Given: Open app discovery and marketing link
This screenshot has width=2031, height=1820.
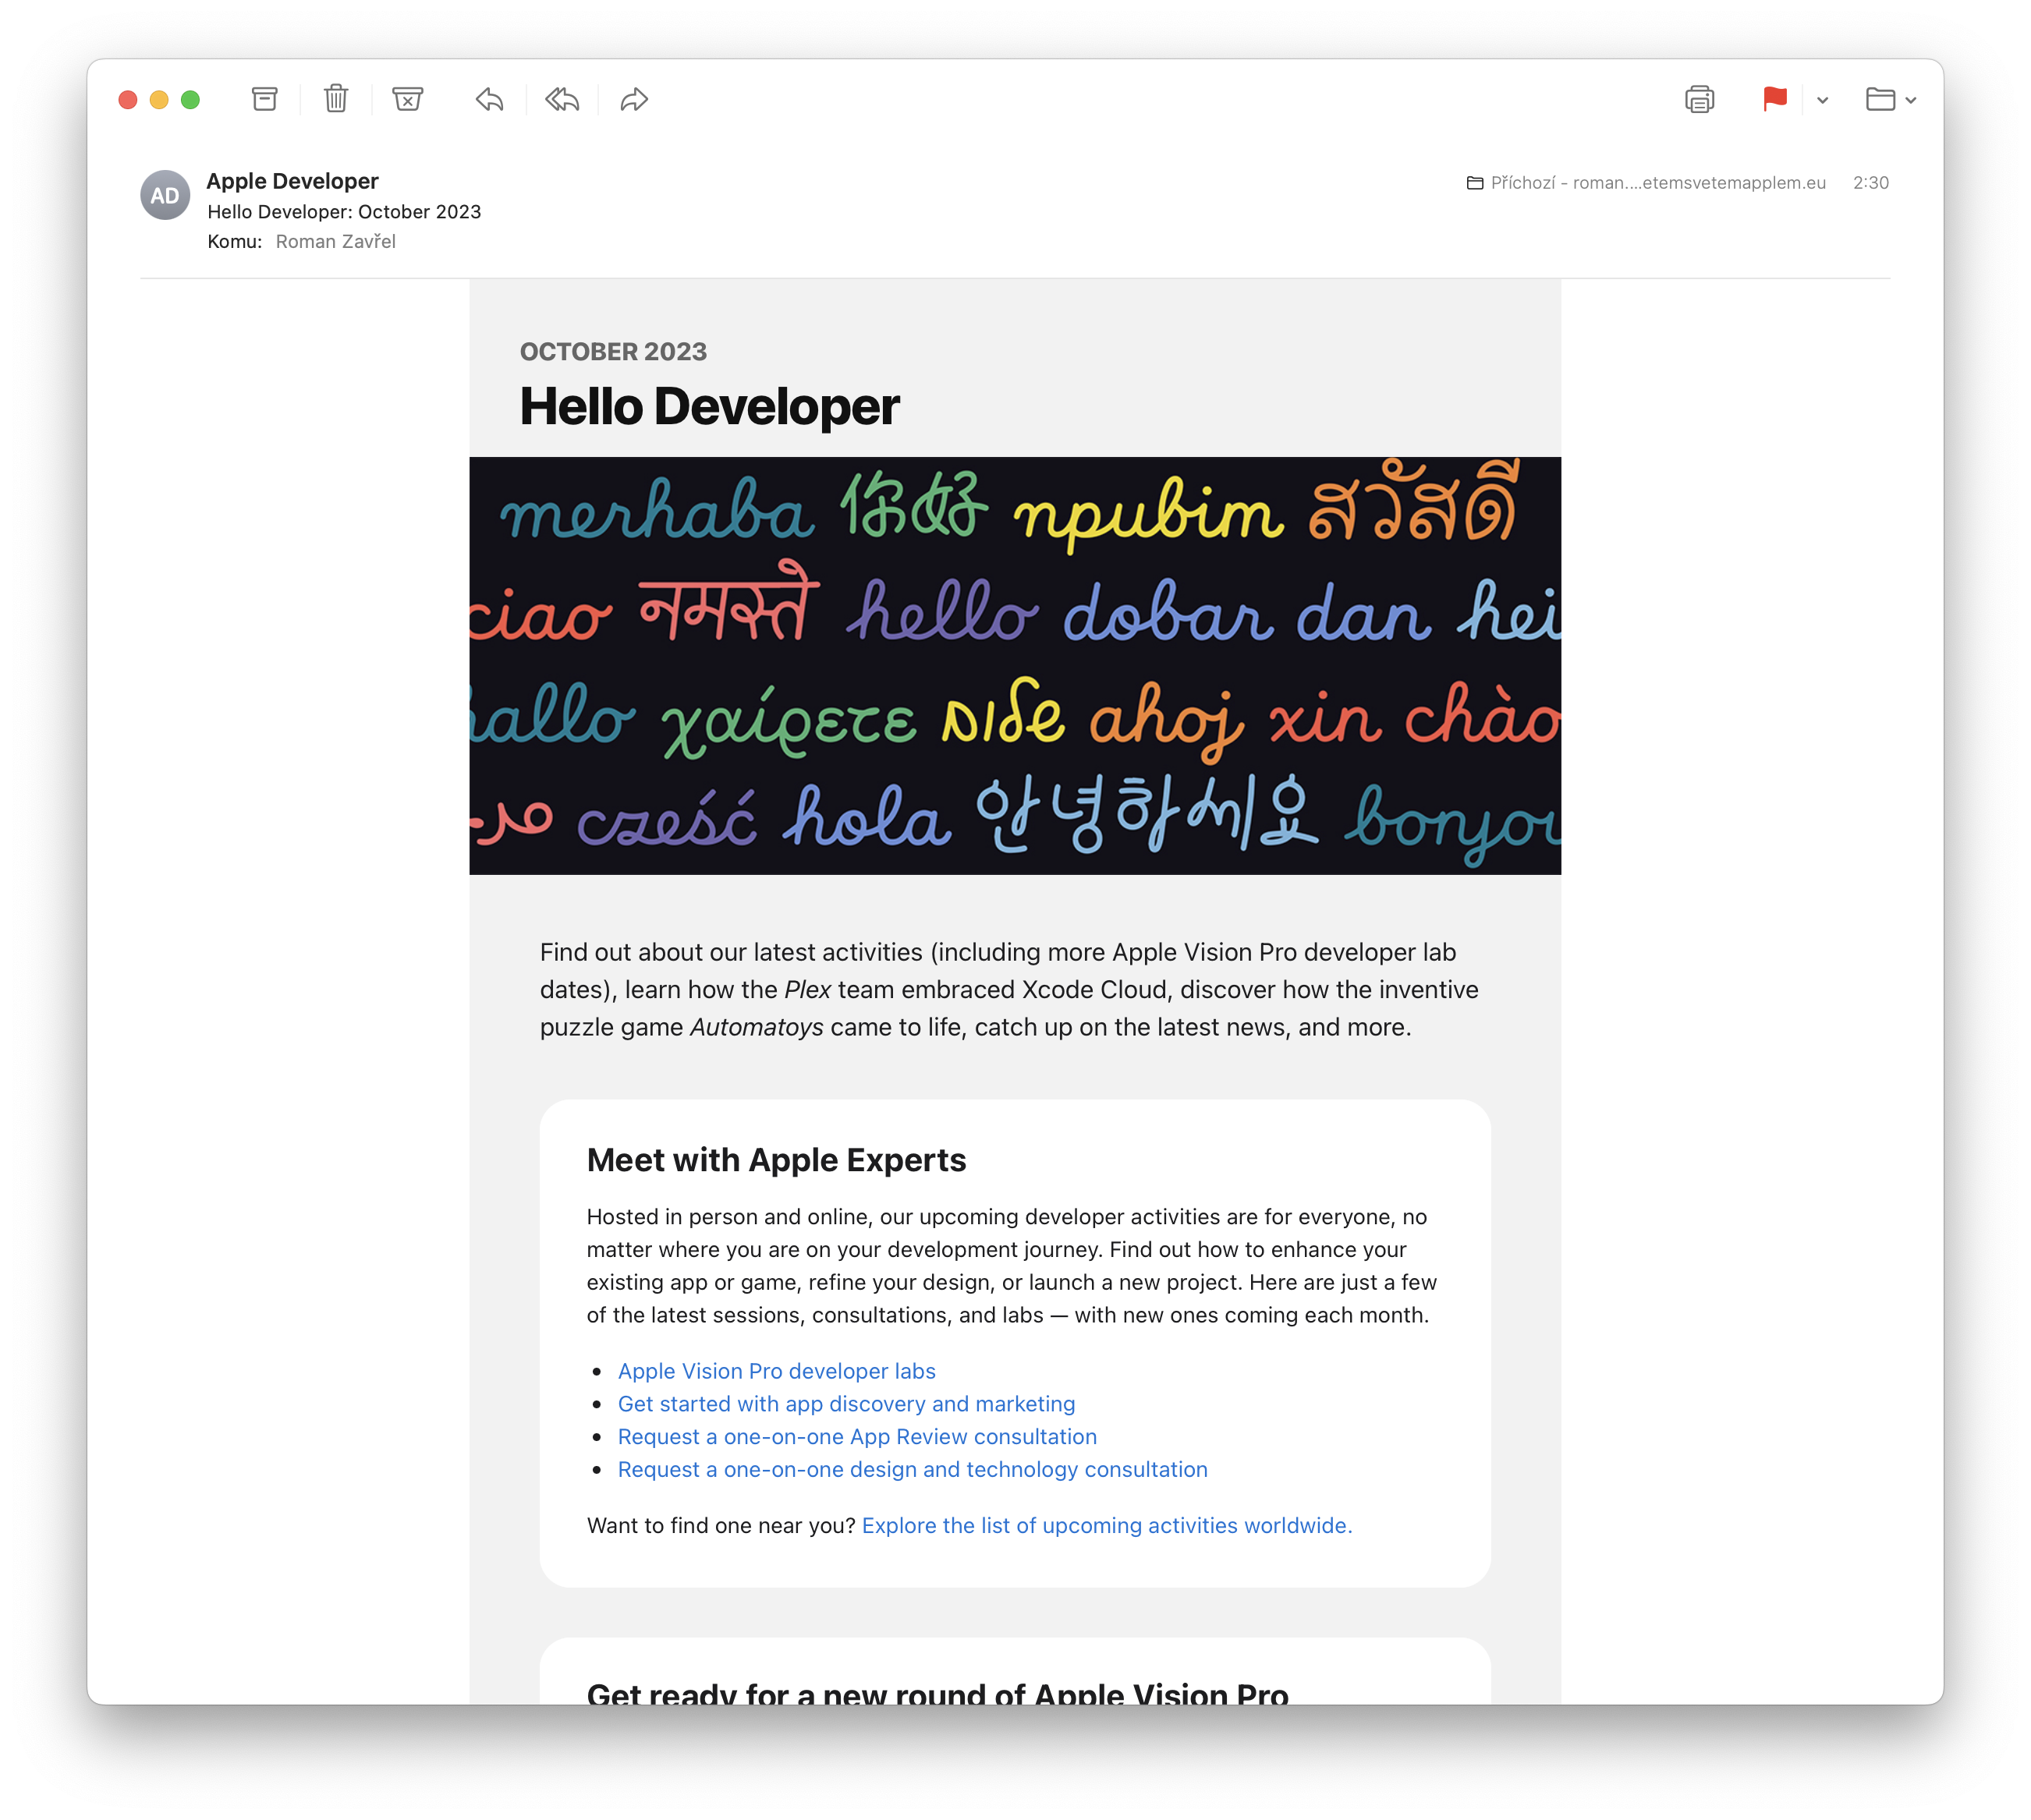Looking at the screenshot, I should (846, 1404).
